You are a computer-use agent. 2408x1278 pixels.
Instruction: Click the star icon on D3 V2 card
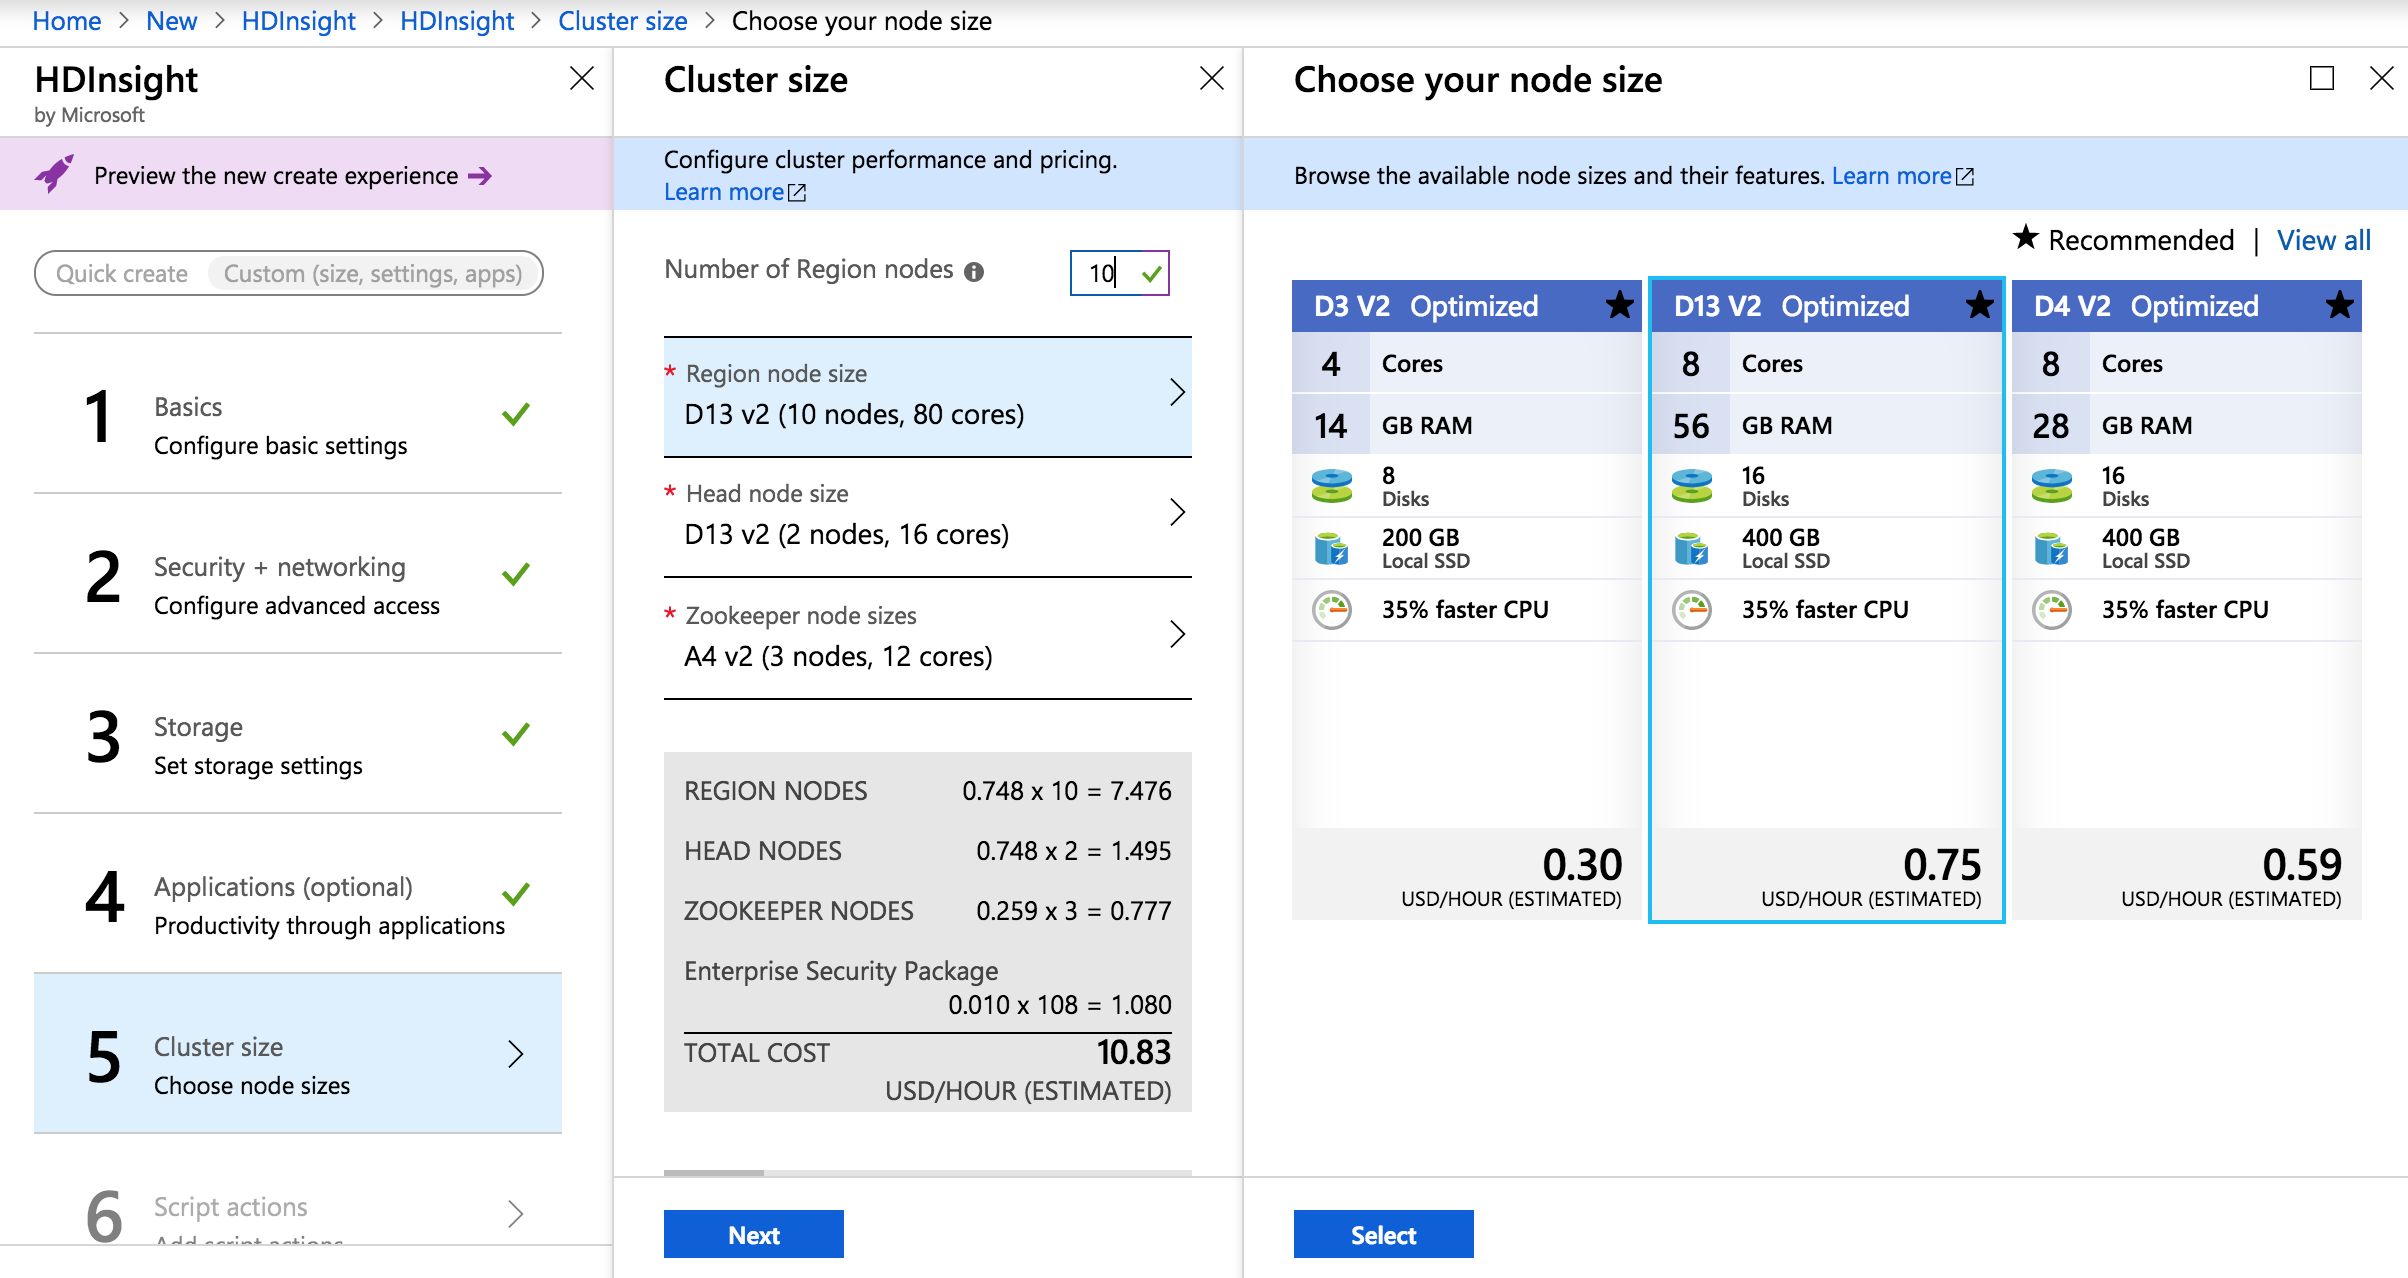[x=1619, y=305]
